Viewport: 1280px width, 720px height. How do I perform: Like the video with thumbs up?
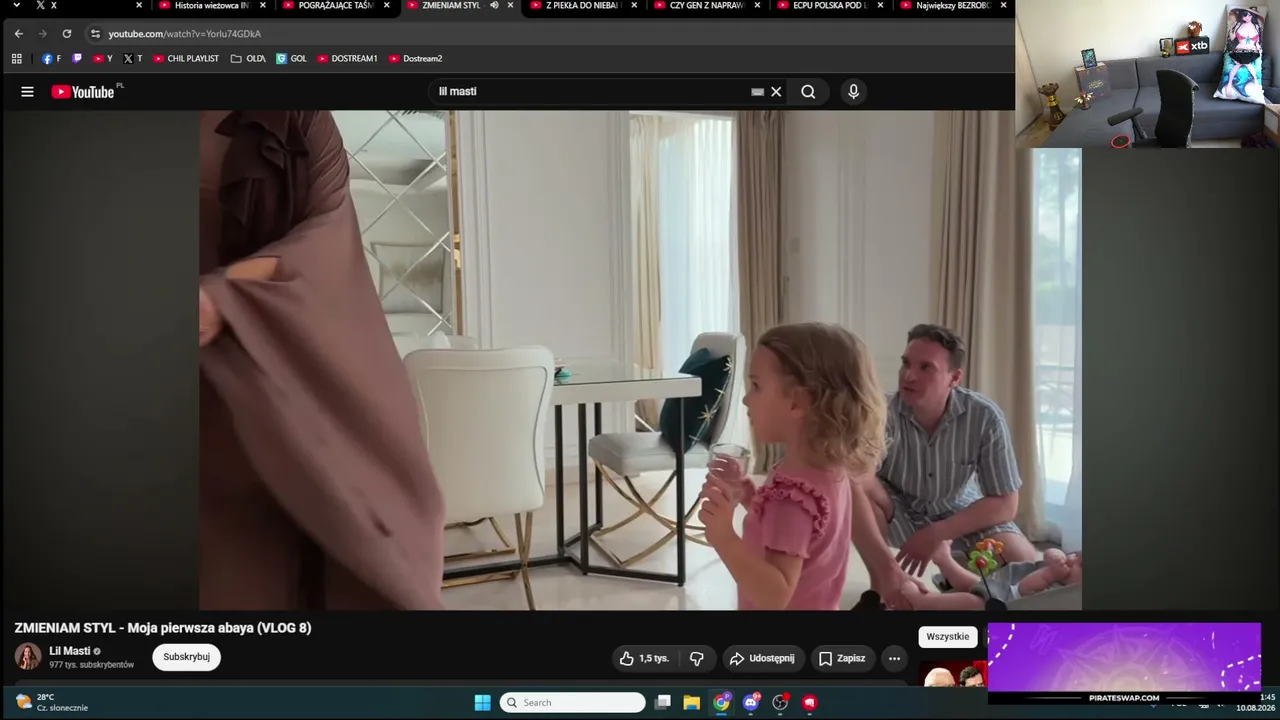click(x=644, y=658)
